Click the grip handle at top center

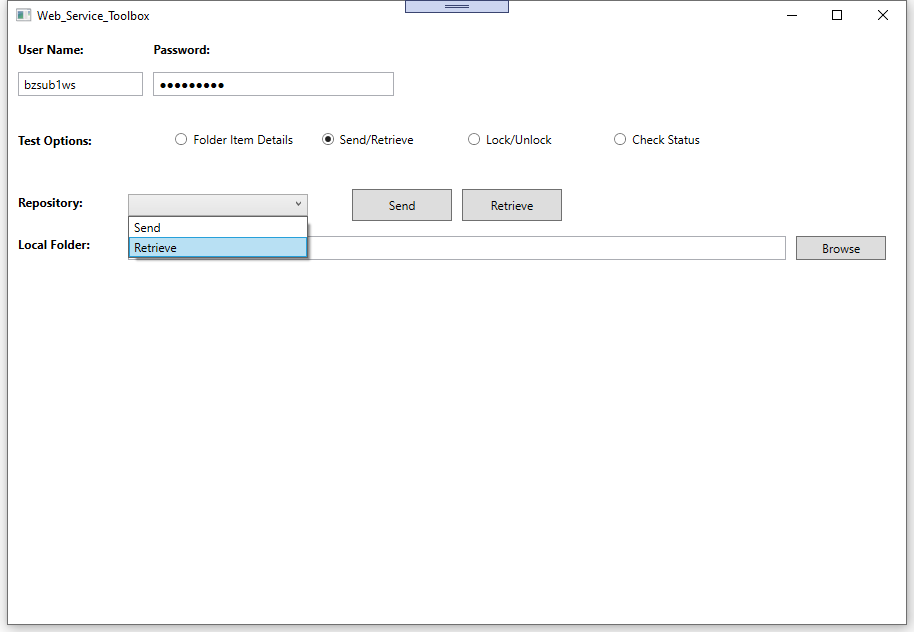pos(456,6)
